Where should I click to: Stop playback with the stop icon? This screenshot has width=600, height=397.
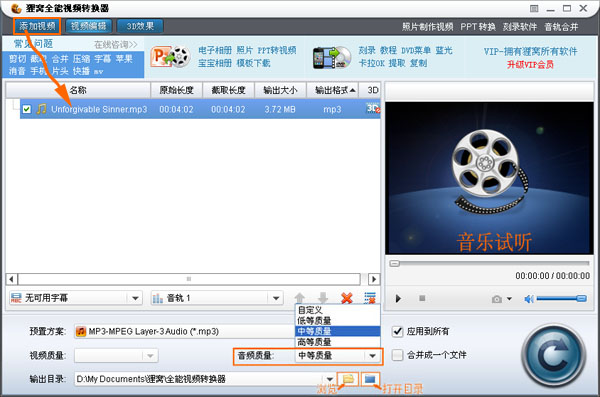[x=422, y=298]
